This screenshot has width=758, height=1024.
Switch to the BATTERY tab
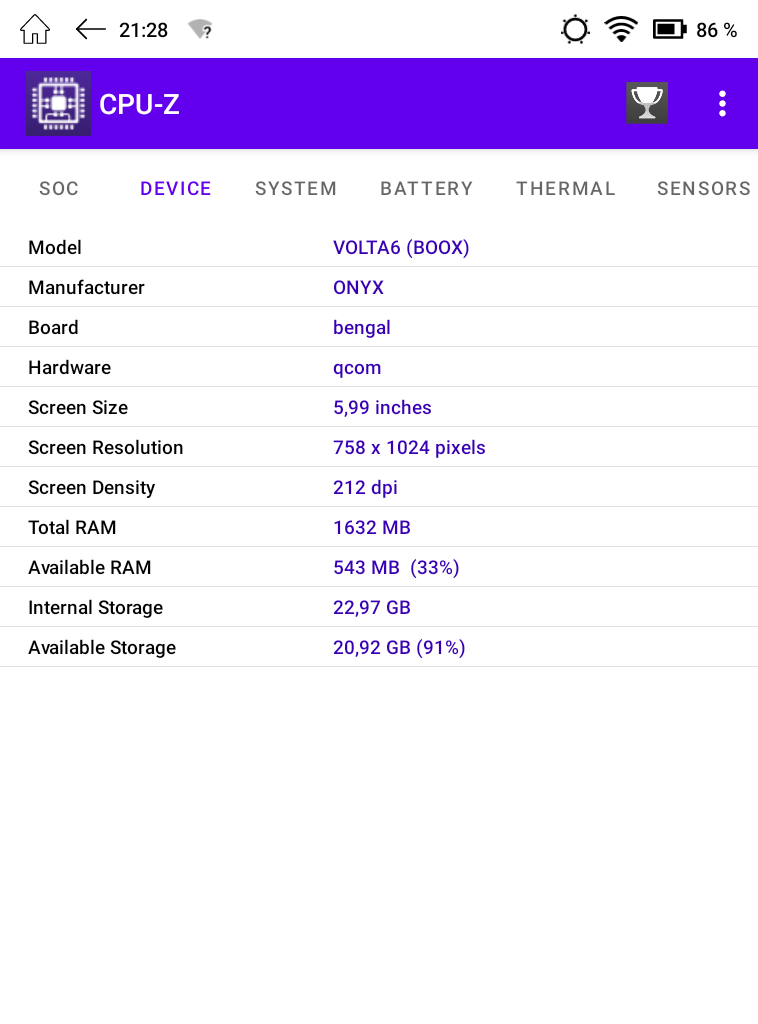click(426, 189)
